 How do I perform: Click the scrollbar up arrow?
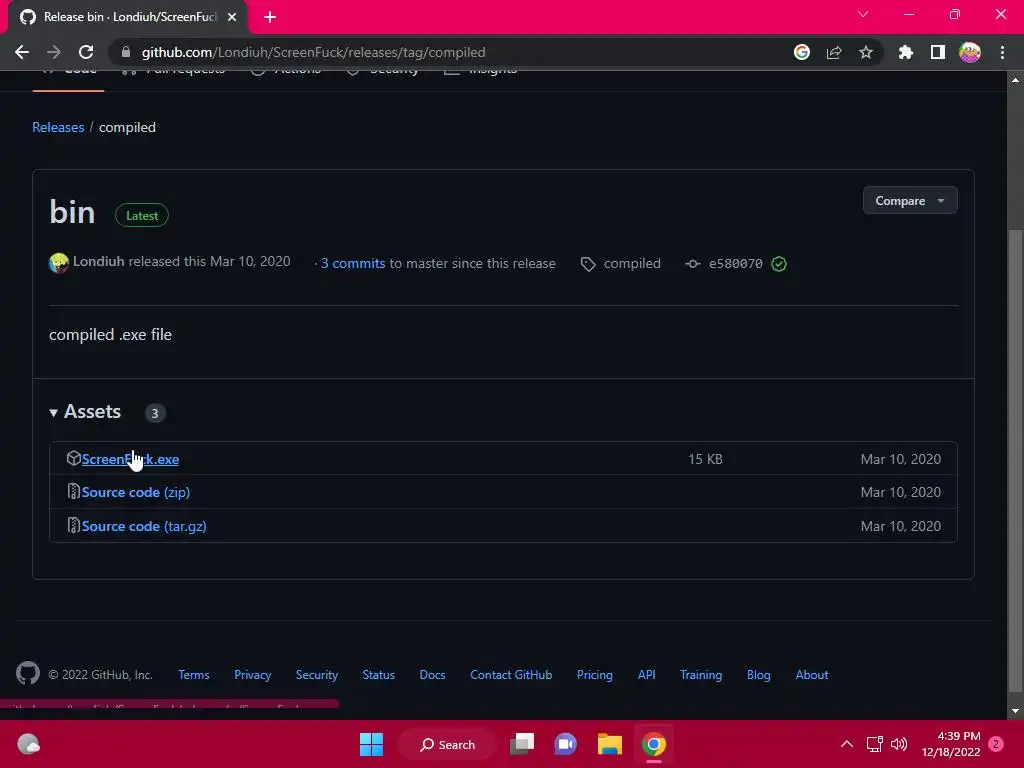pos(1015,80)
